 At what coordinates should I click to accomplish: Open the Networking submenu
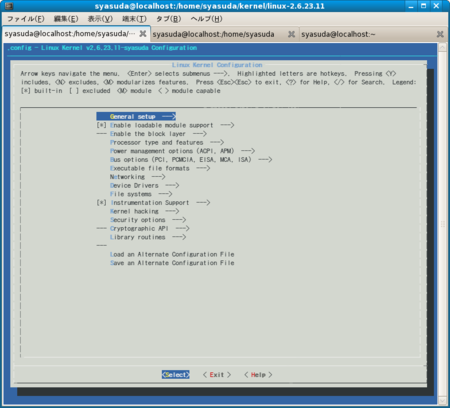(138, 177)
